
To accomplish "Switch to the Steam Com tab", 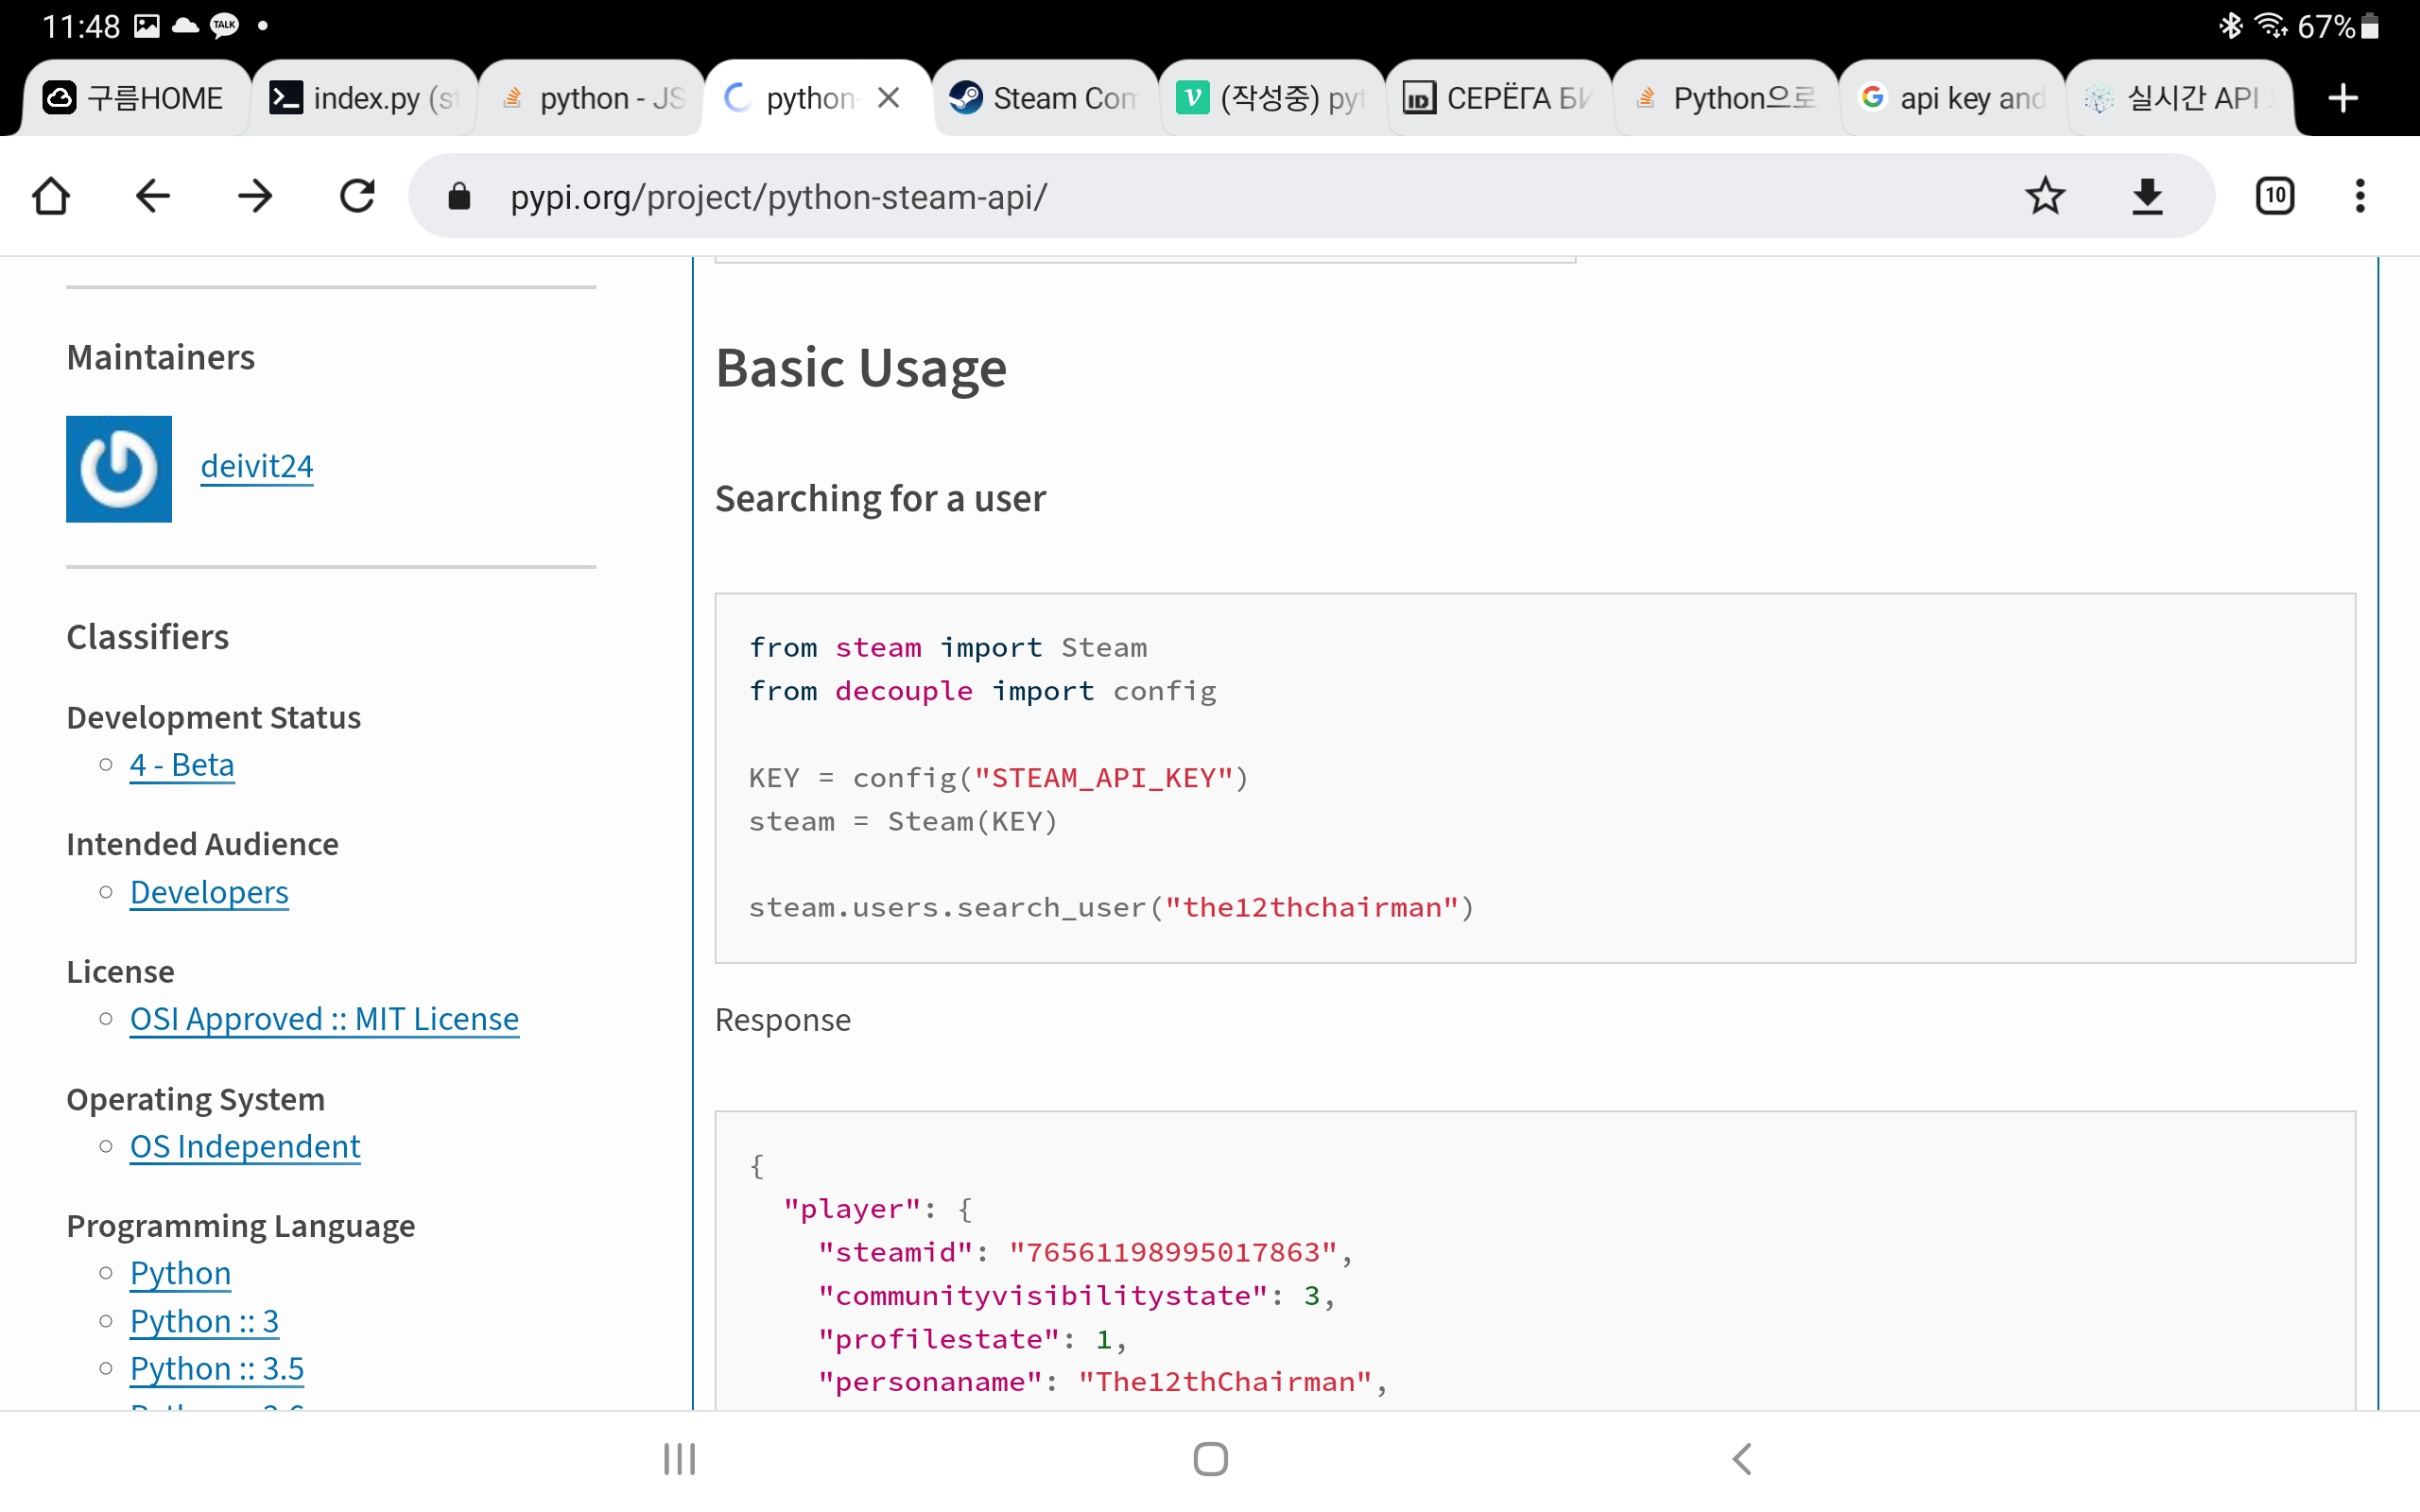I will point(1046,98).
